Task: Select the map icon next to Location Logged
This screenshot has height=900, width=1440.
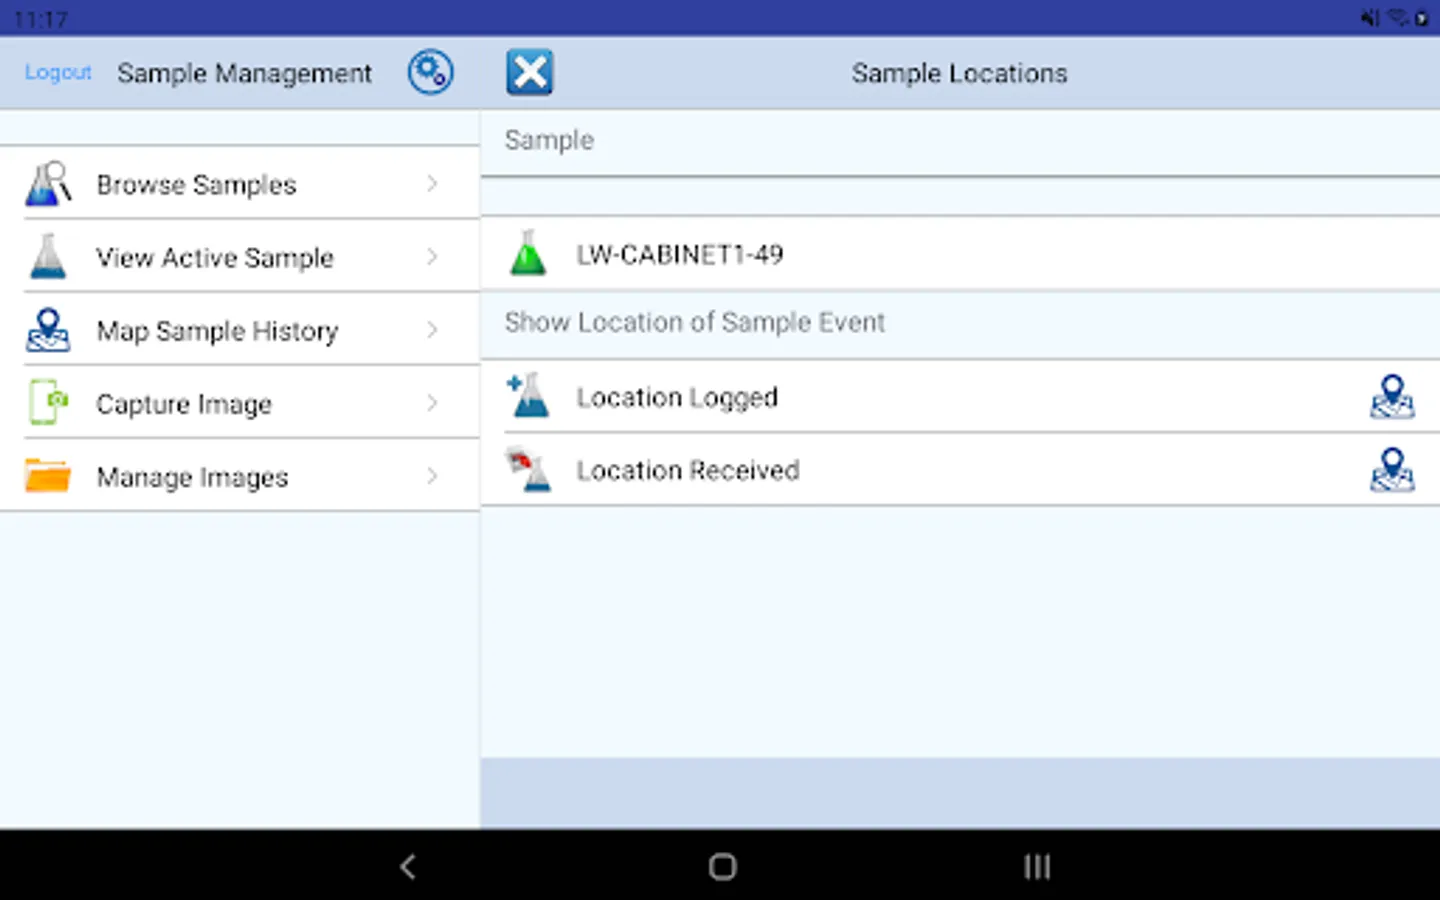Action: pyautogui.click(x=1393, y=396)
